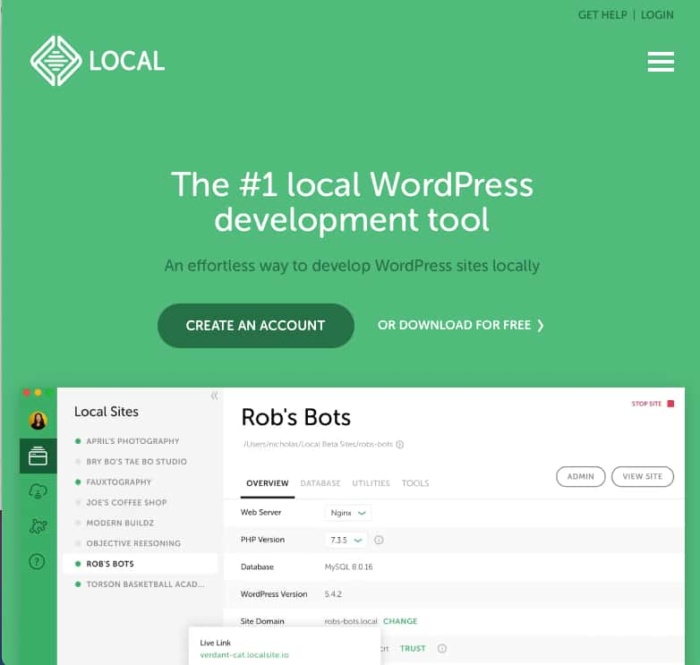The image size is (700, 665).
Task: Click the Stop Site label
Action: pyautogui.click(x=646, y=403)
